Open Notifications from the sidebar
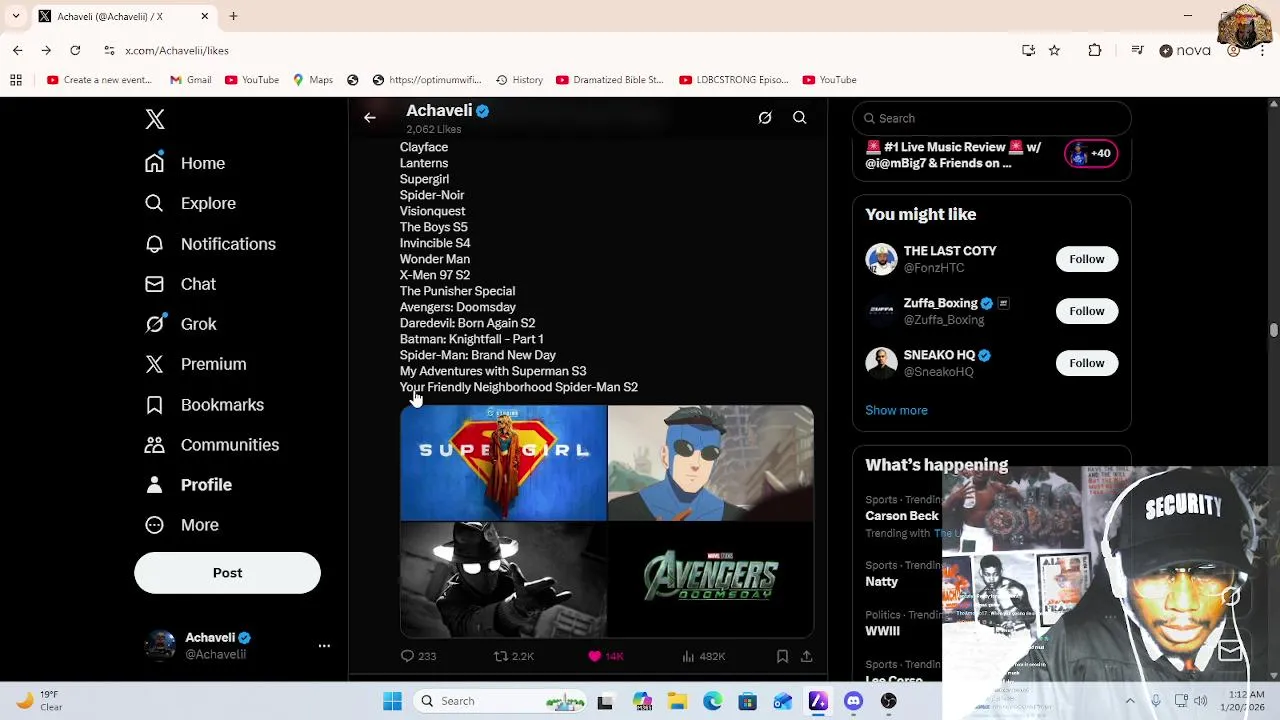Screen dimensions: 1280x720 pos(210,244)
